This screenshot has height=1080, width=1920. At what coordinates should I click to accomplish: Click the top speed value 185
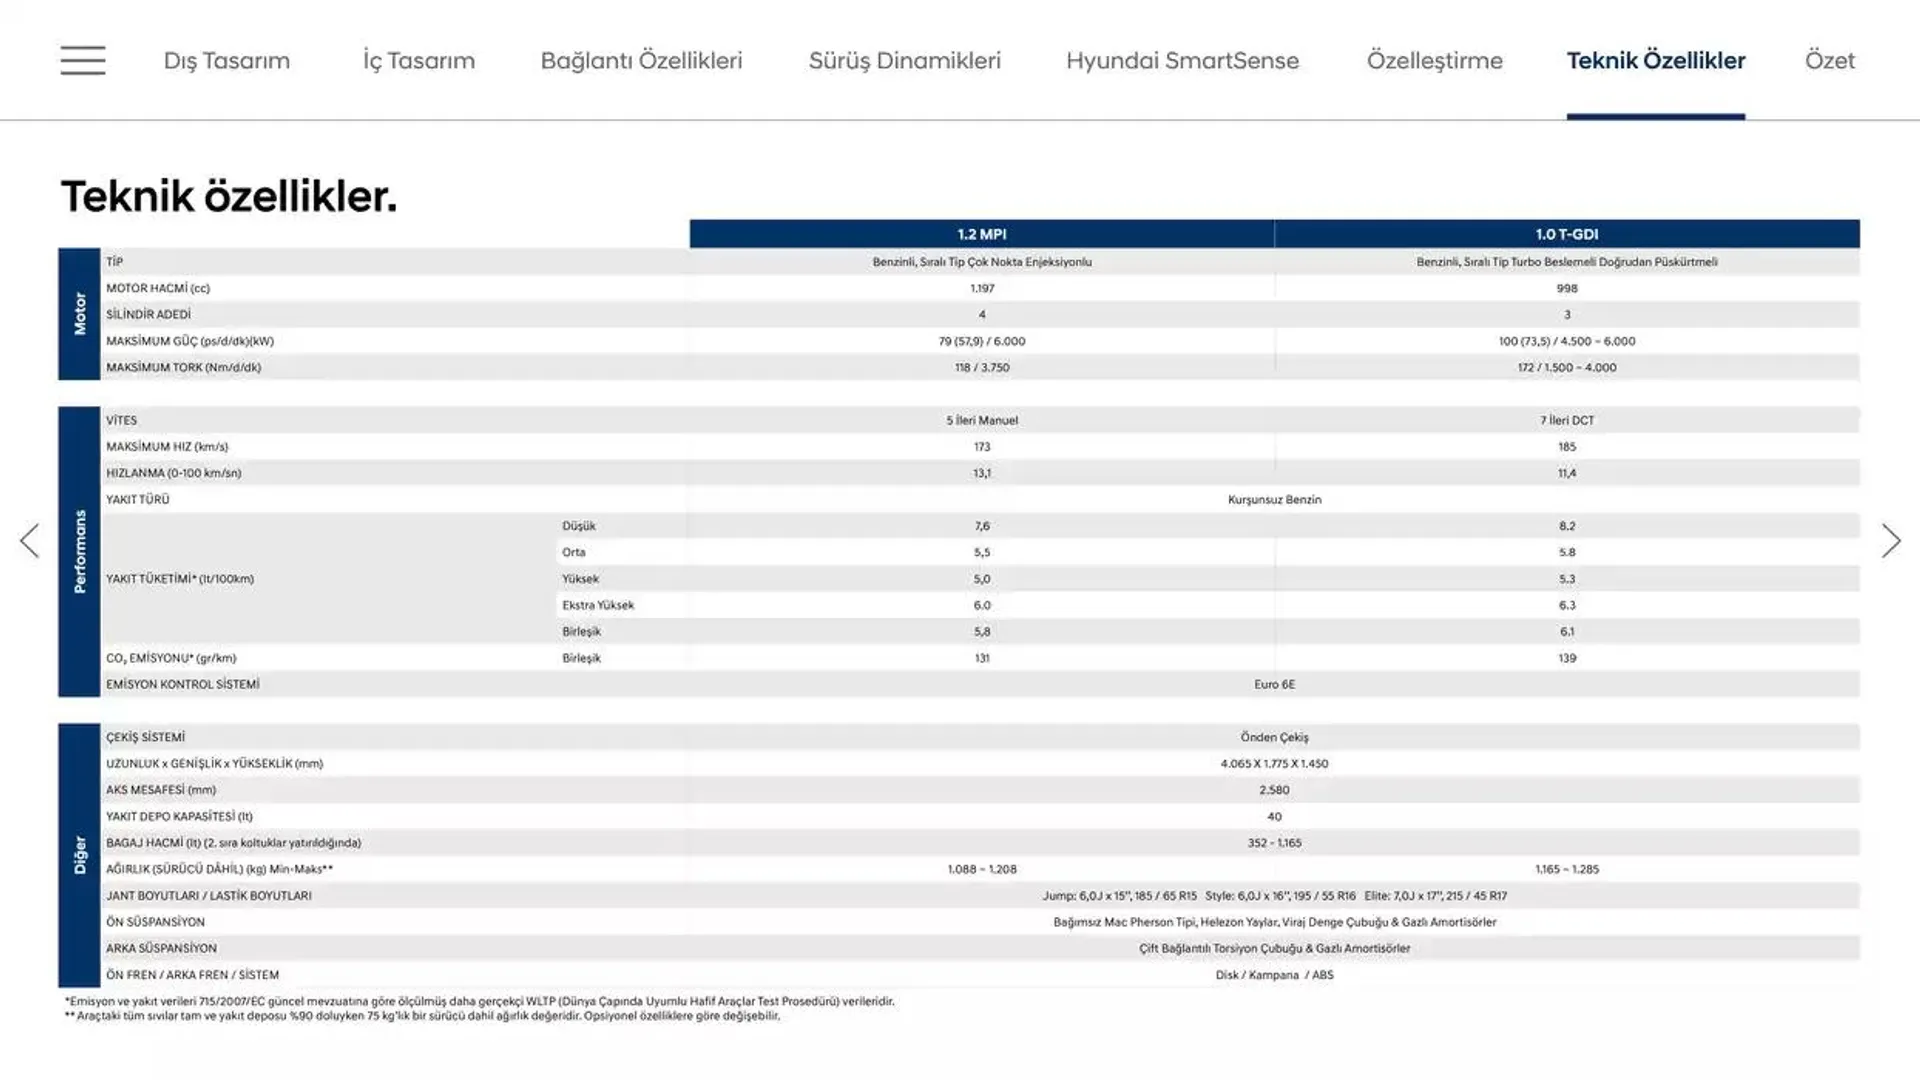[1567, 447]
